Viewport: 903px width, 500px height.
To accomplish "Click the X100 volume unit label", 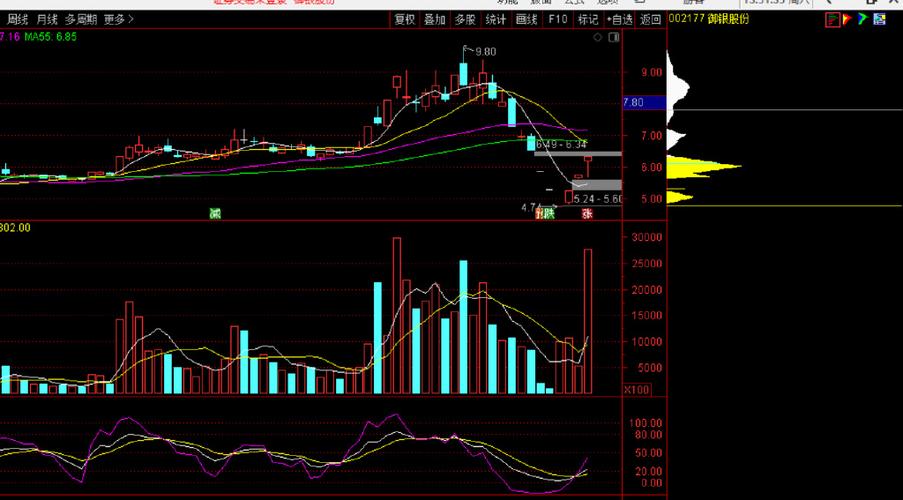I will 636,390.
